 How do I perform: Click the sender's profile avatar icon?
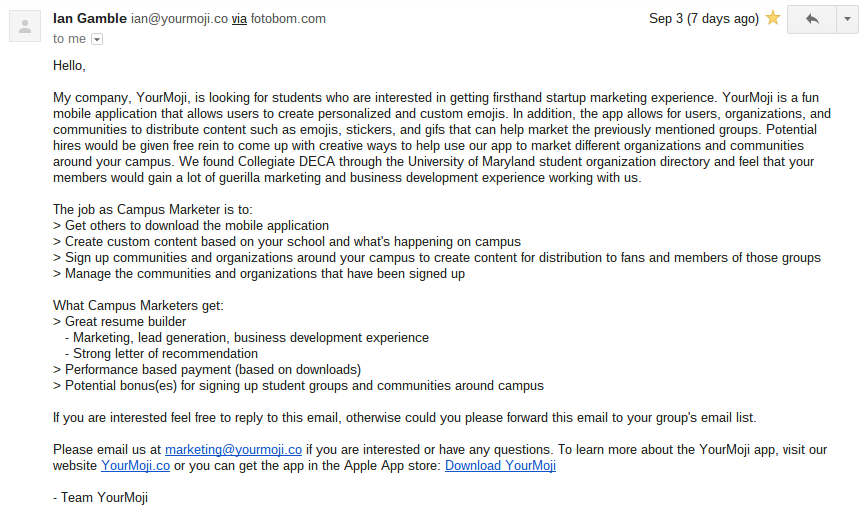(x=25, y=26)
